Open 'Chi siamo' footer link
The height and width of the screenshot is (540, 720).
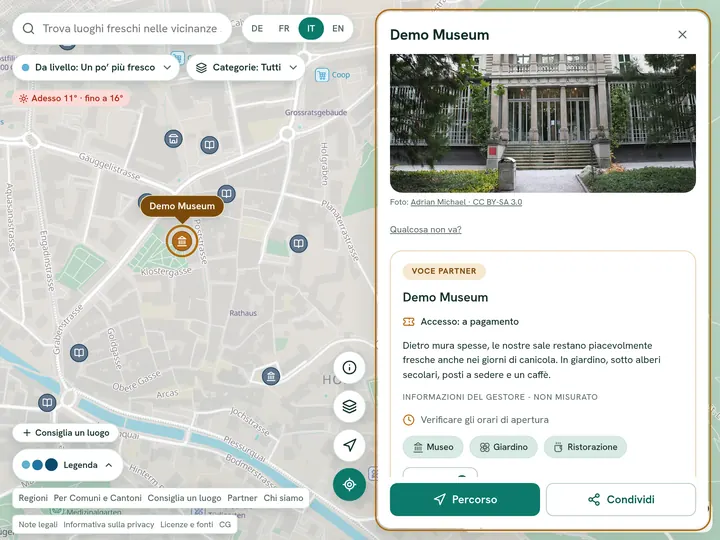pyautogui.click(x=283, y=498)
